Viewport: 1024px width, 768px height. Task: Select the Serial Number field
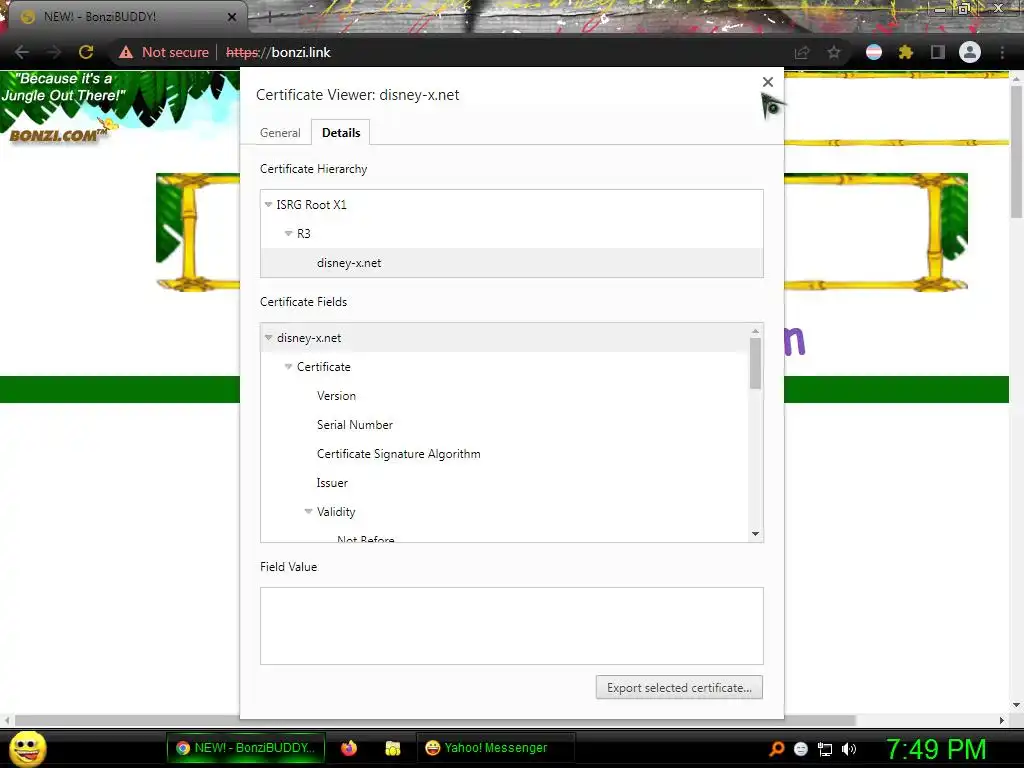(x=505, y=424)
